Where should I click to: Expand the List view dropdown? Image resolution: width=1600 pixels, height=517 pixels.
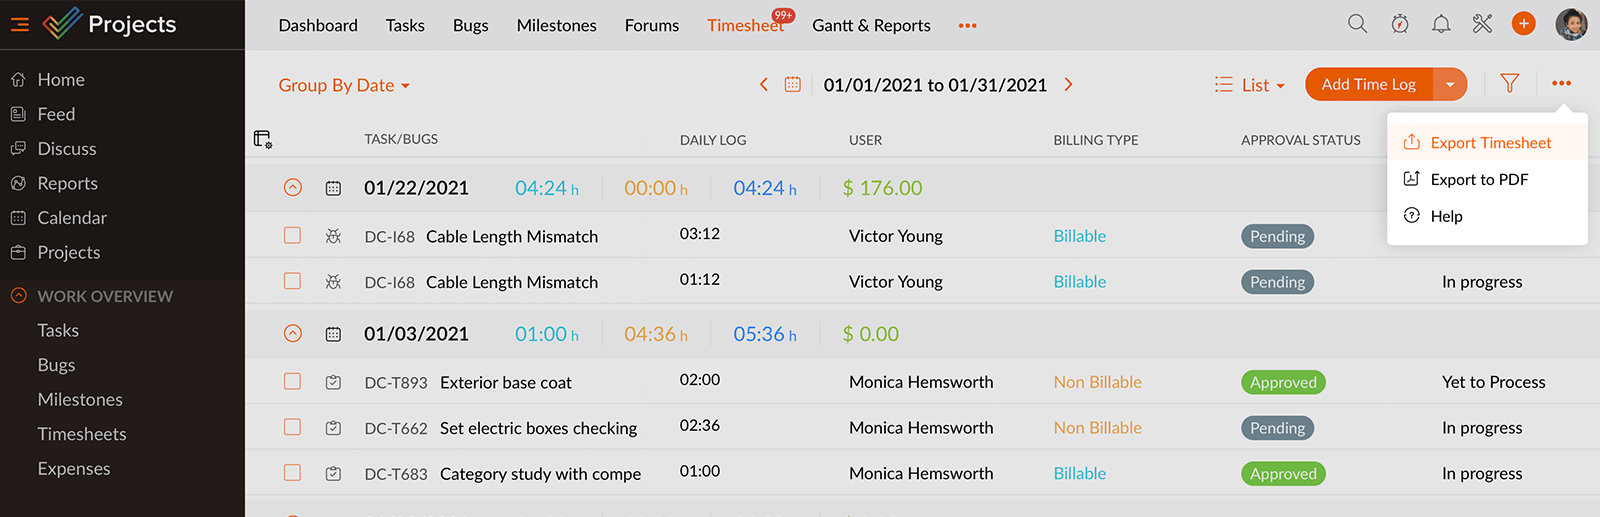[x=1250, y=85]
